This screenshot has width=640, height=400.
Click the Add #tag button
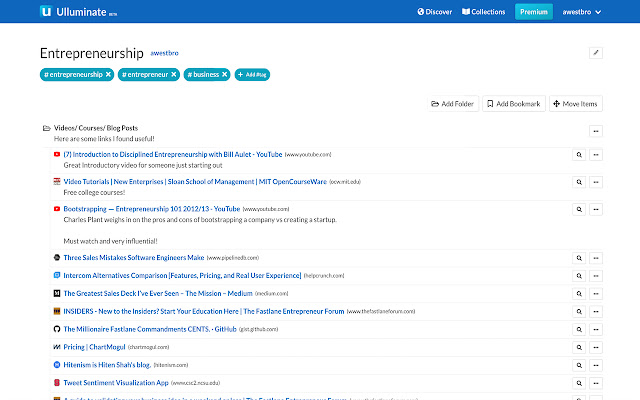click(252, 74)
